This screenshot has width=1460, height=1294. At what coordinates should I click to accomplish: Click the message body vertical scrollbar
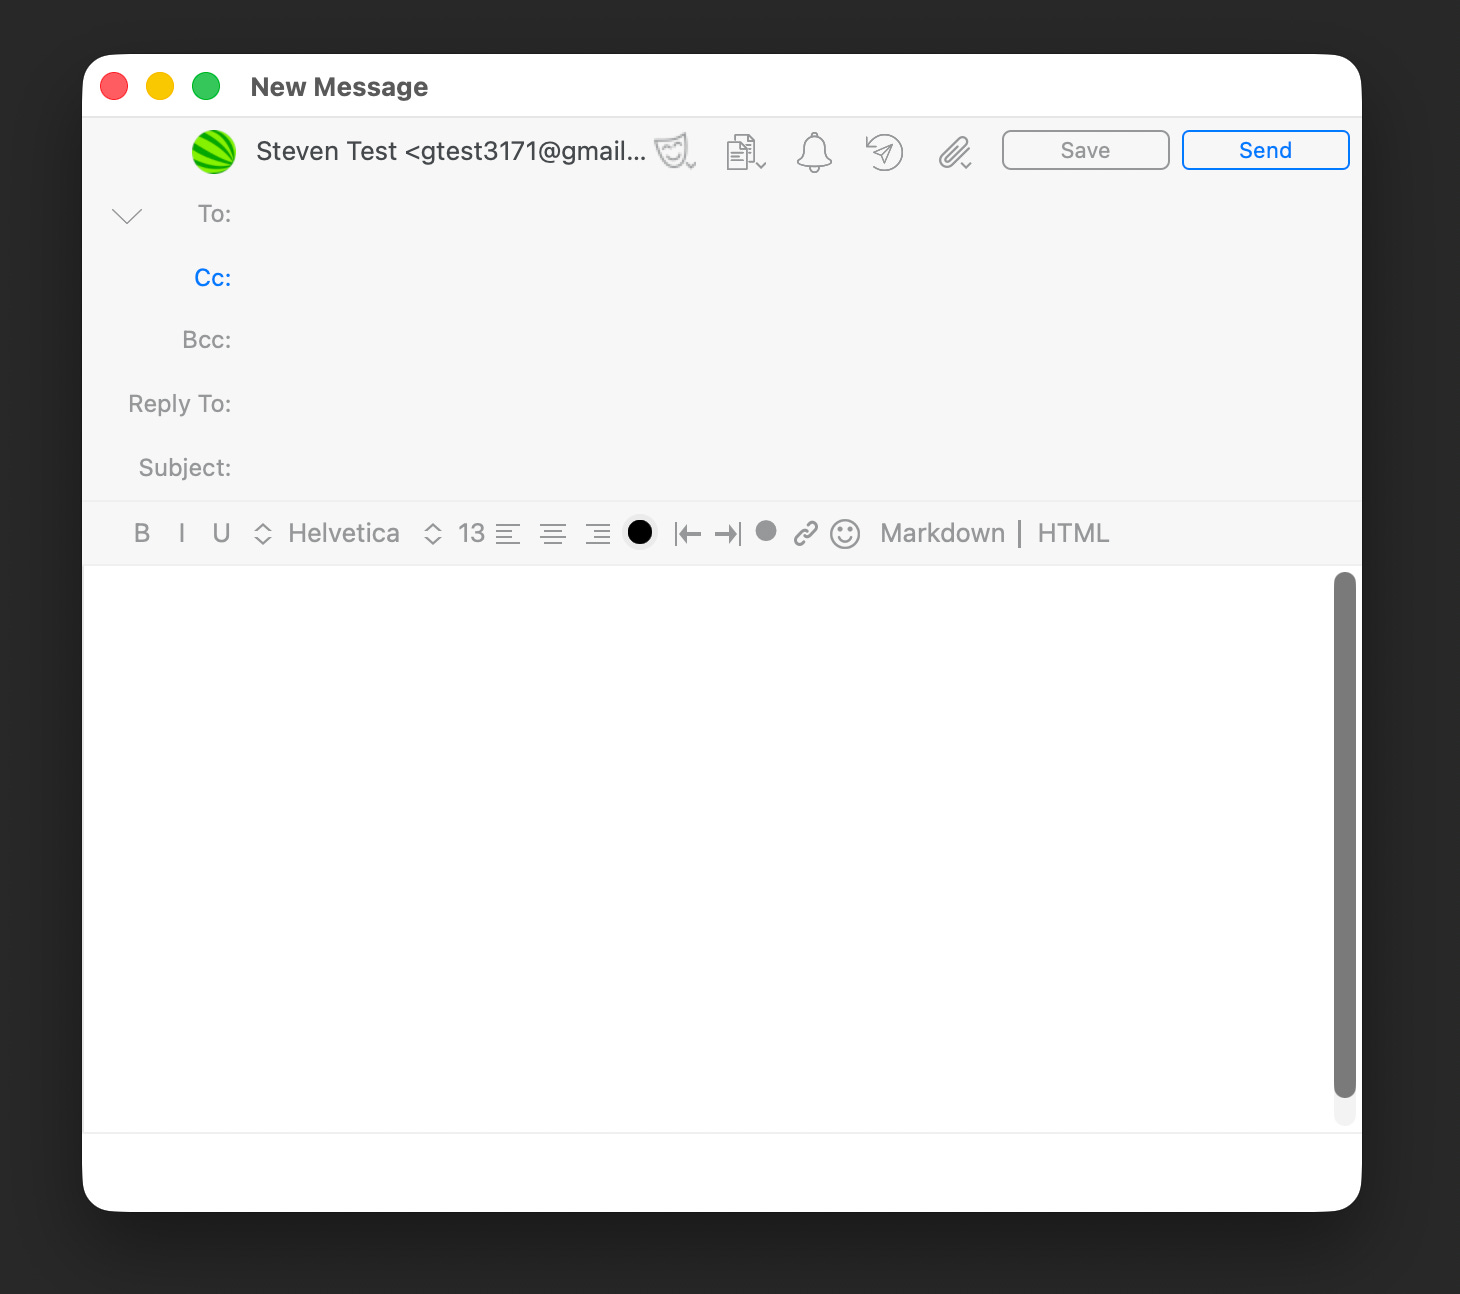(x=1345, y=835)
